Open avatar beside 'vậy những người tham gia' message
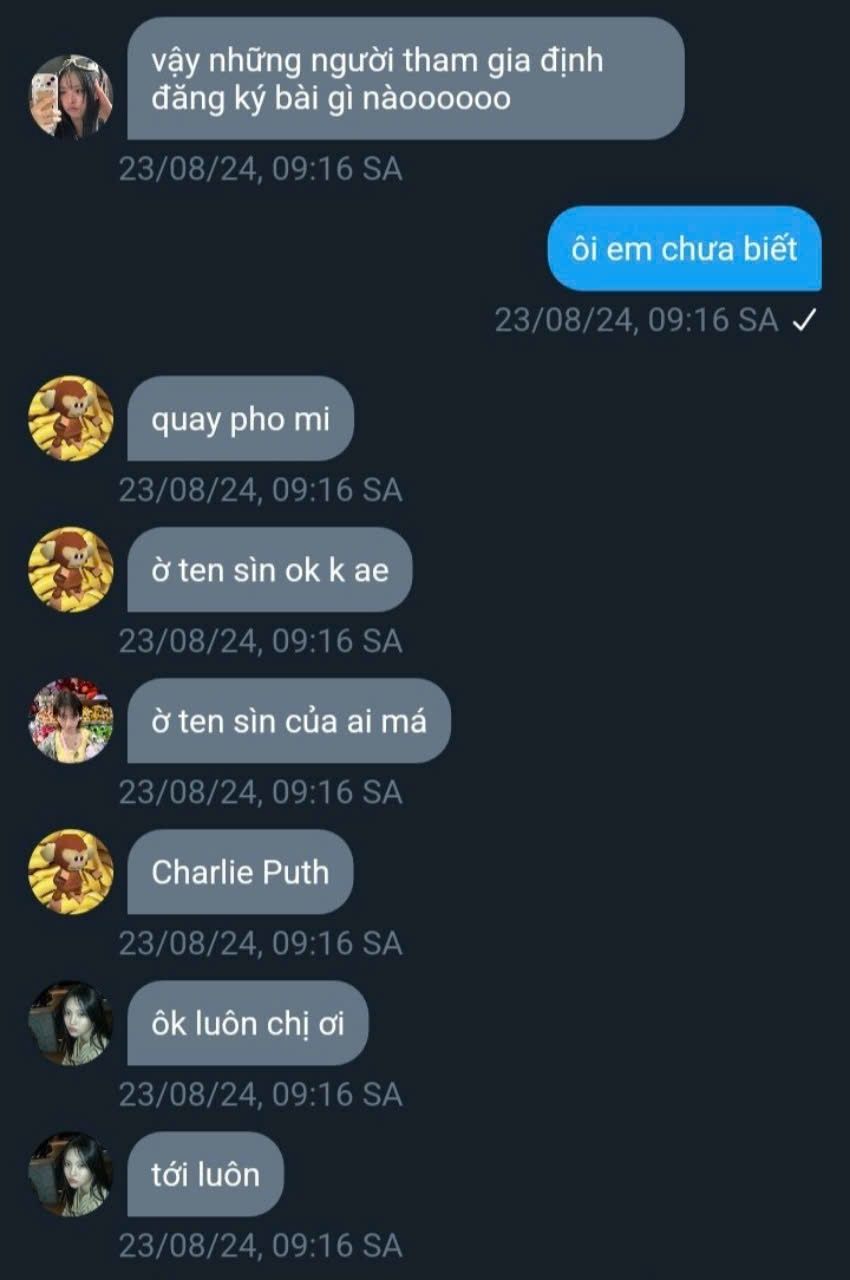Image resolution: width=850 pixels, height=1280 pixels. click(70, 97)
